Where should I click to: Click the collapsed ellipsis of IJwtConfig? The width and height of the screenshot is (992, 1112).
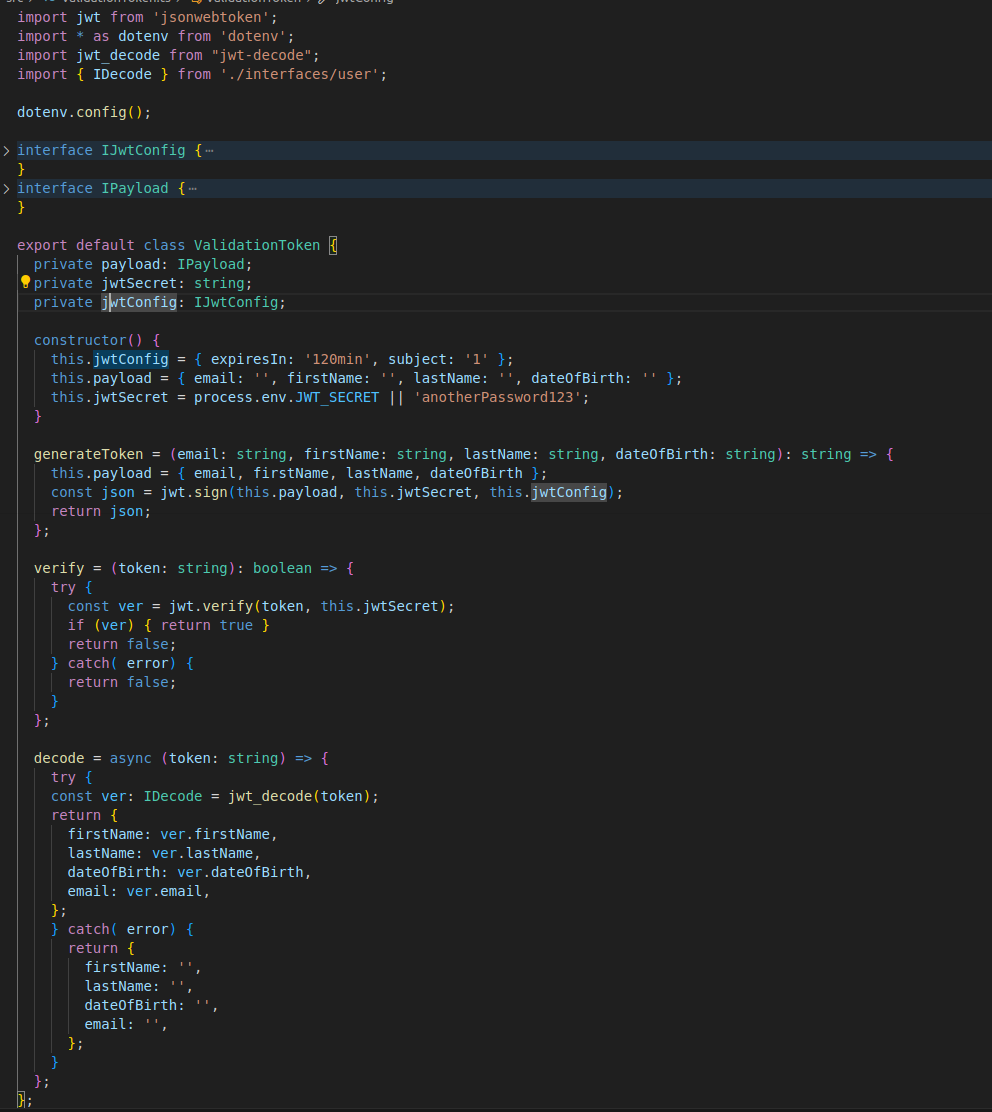[x=207, y=149]
